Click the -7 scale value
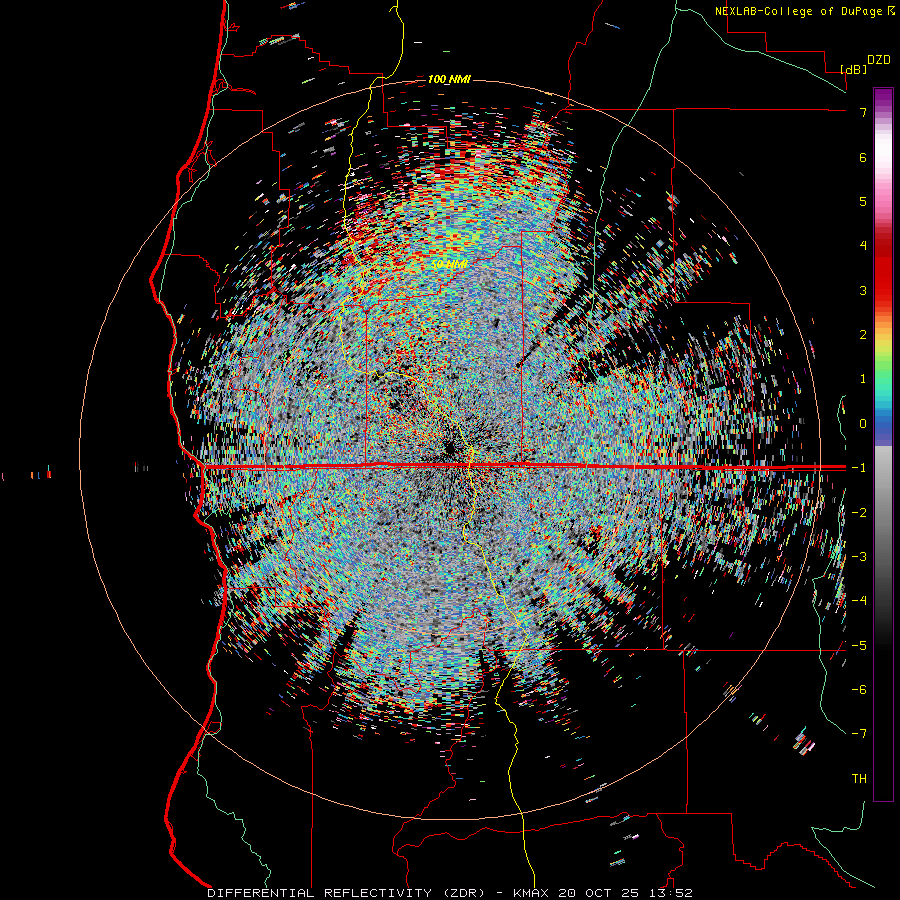The image size is (900, 900). pos(859,734)
